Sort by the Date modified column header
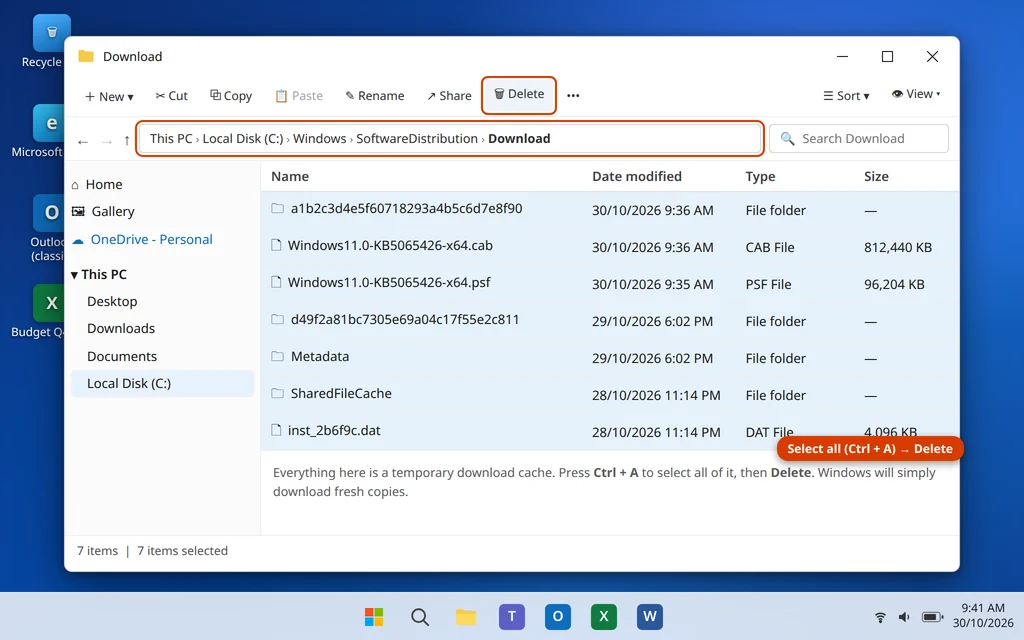This screenshot has height=640, width=1024. click(x=637, y=176)
